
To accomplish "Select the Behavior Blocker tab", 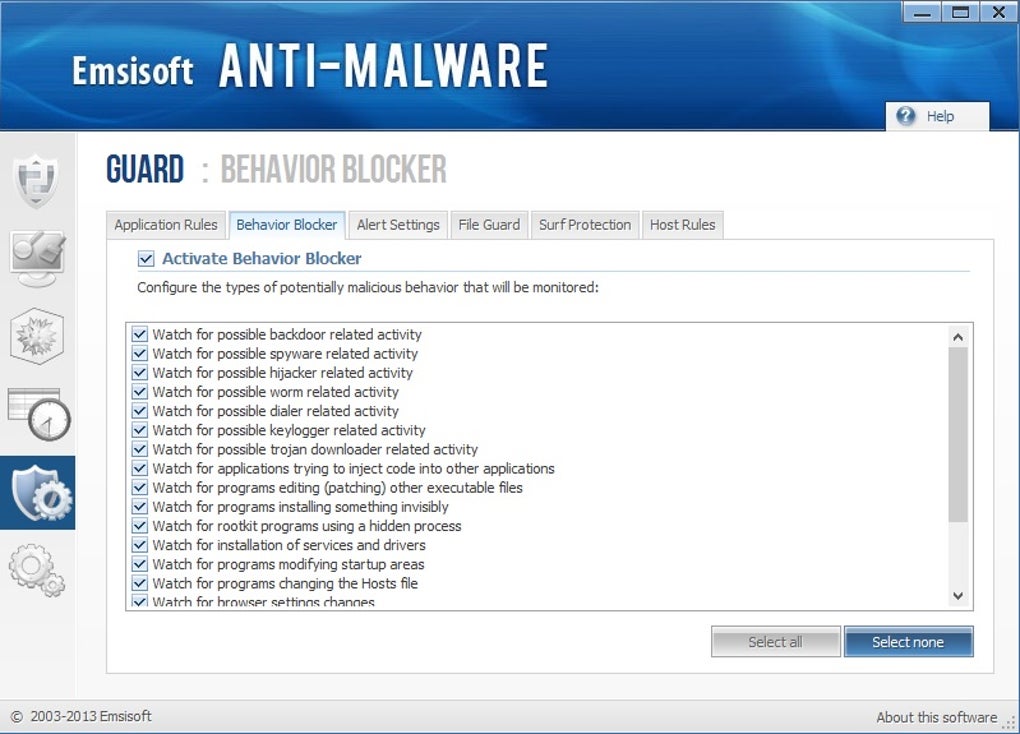I will [287, 225].
